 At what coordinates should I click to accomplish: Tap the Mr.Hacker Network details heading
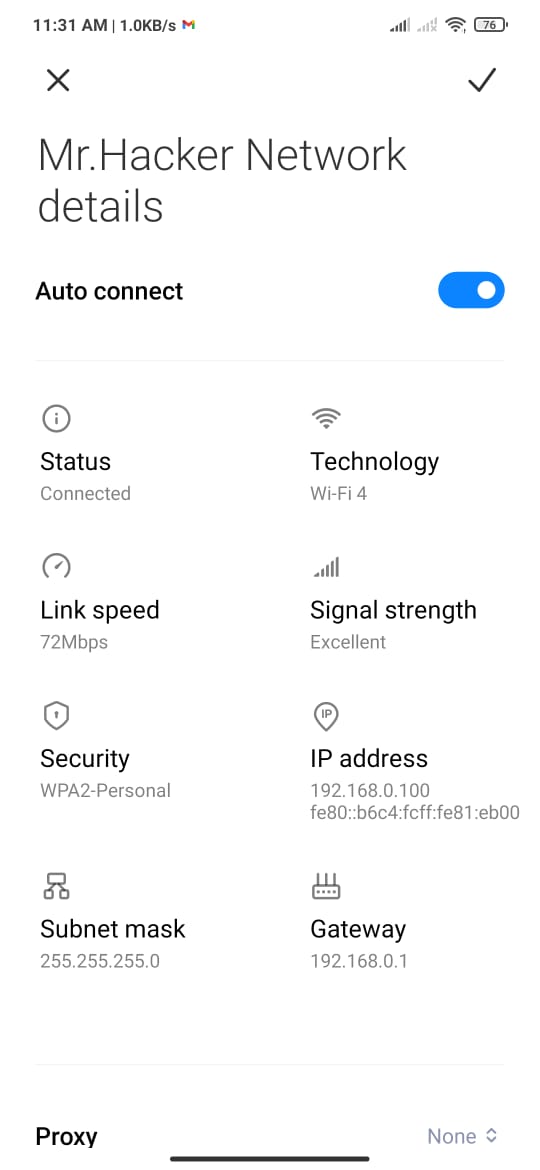tap(222, 181)
